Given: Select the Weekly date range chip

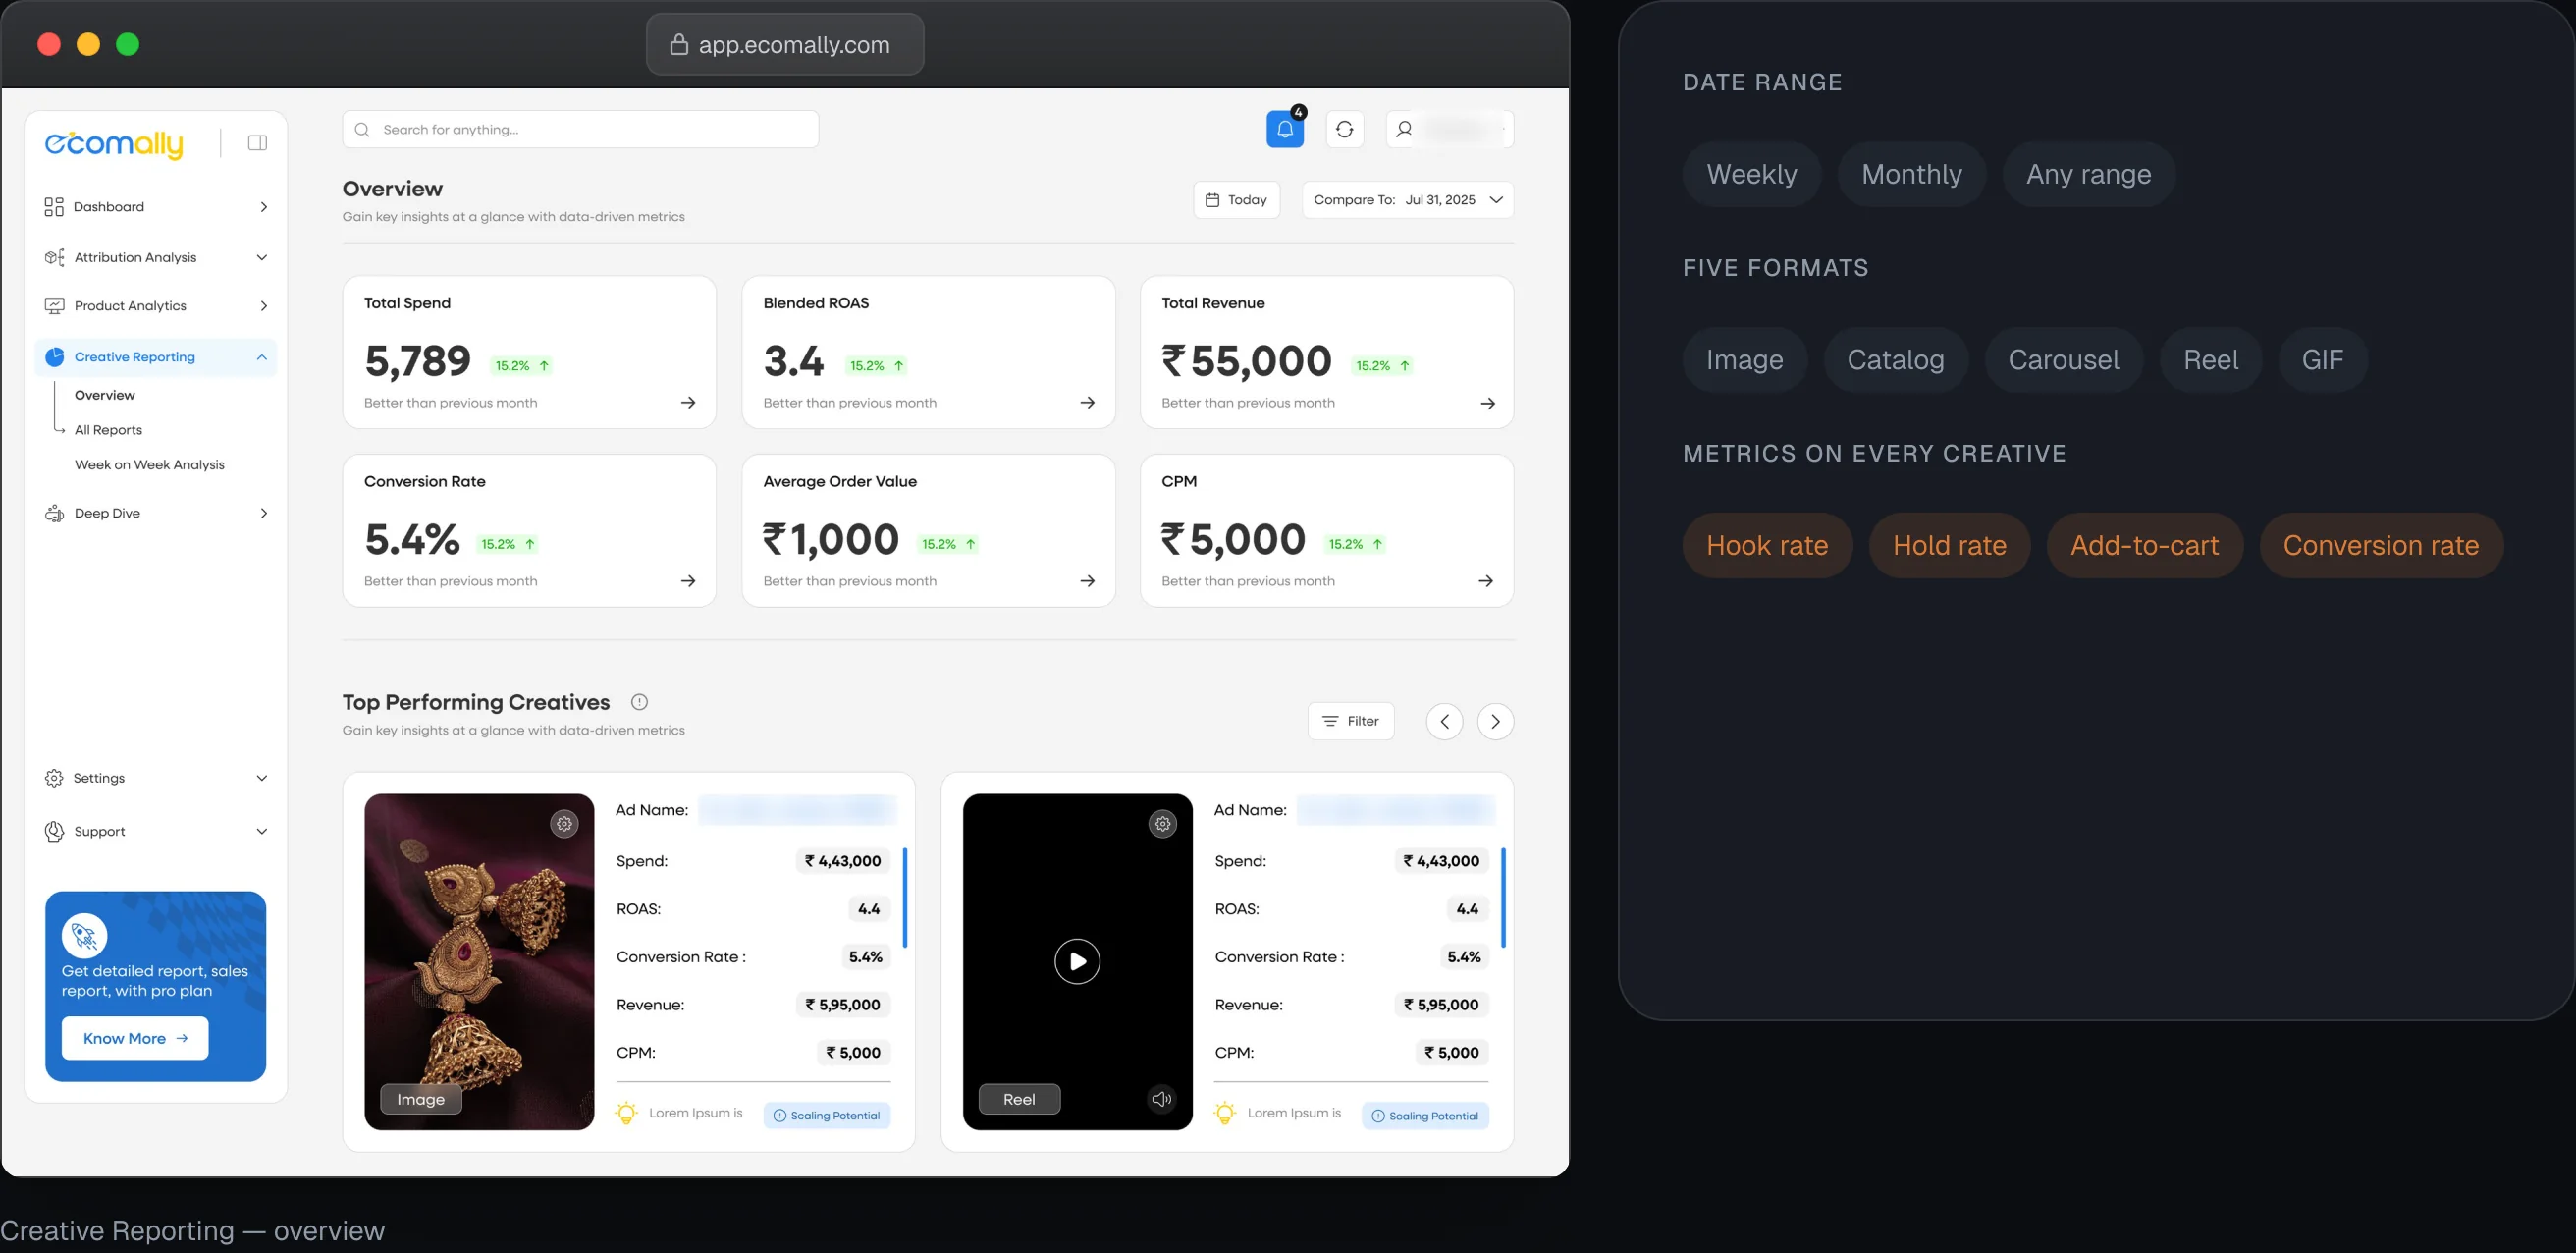Looking at the screenshot, I should (x=1751, y=175).
